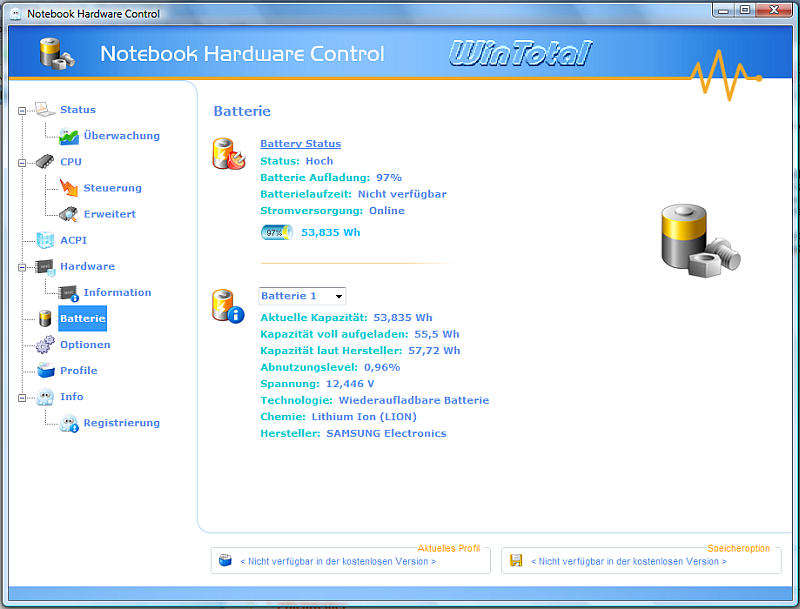Click the magnifier icon beside Erweitert
This screenshot has height=609, width=800.
(x=68, y=214)
